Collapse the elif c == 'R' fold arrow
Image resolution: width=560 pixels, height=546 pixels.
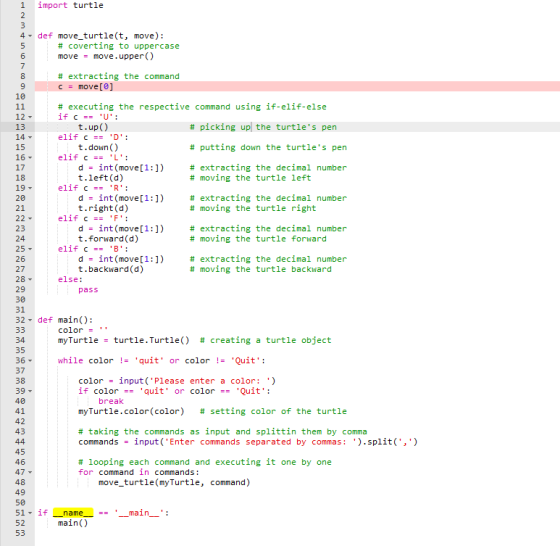(30, 188)
